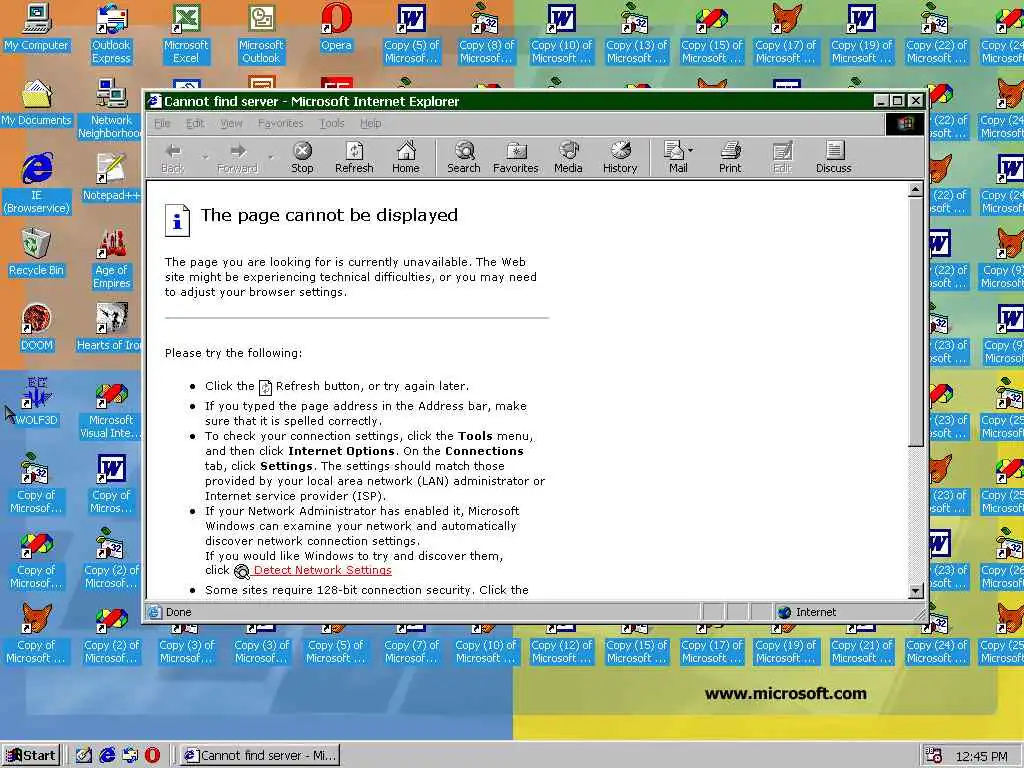Click the greyed Edit toolbar button

(x=782, y=157)
